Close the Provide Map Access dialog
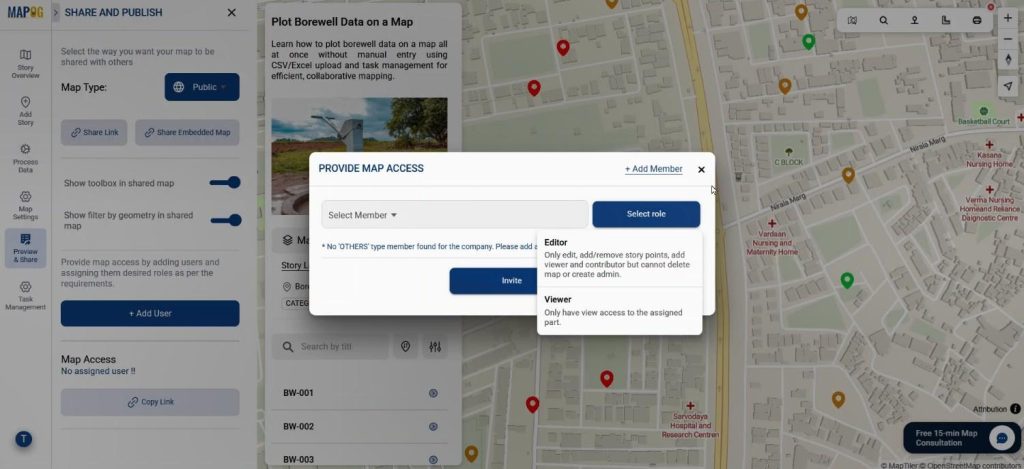The width and height of the screenshot is (1024, 469). (x=701, y=170)
